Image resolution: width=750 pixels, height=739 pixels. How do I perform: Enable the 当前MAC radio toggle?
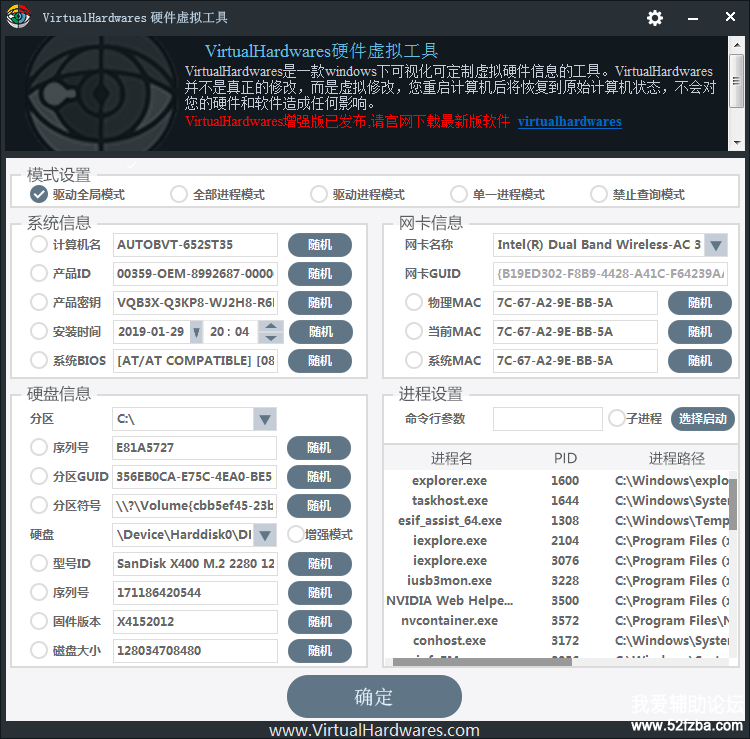tap(414, 331)
